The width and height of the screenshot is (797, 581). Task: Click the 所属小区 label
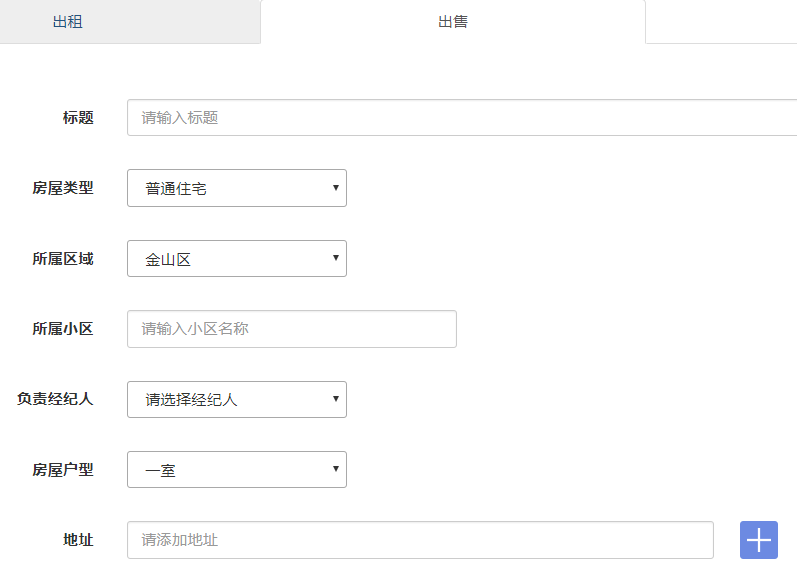(63, 329)
